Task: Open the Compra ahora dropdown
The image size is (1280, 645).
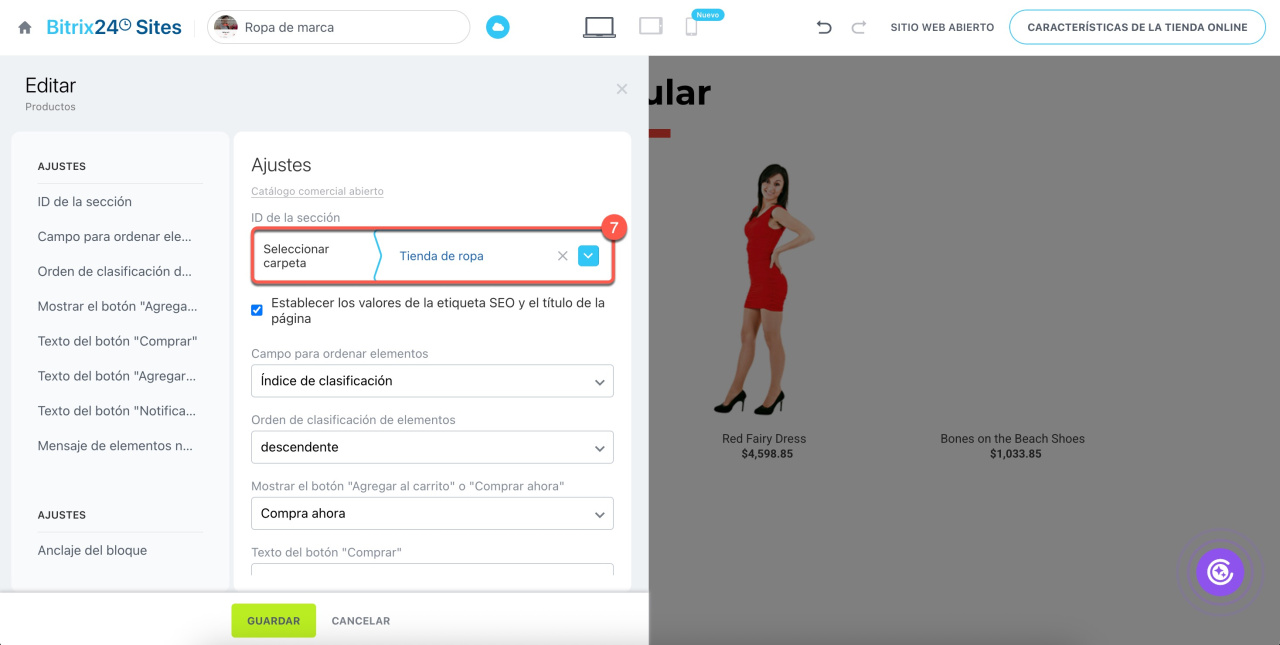Action: (x=432, y=514)
